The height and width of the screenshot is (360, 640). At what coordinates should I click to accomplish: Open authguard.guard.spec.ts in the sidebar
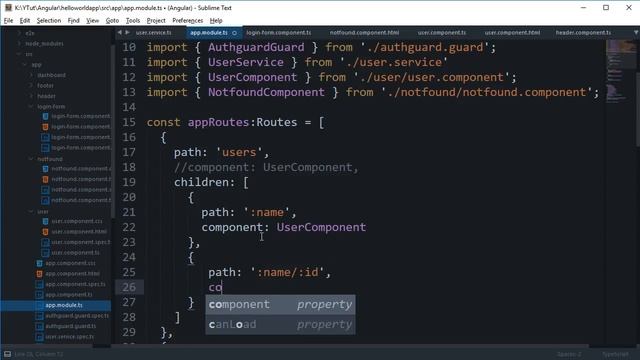(x=77, y=316)
